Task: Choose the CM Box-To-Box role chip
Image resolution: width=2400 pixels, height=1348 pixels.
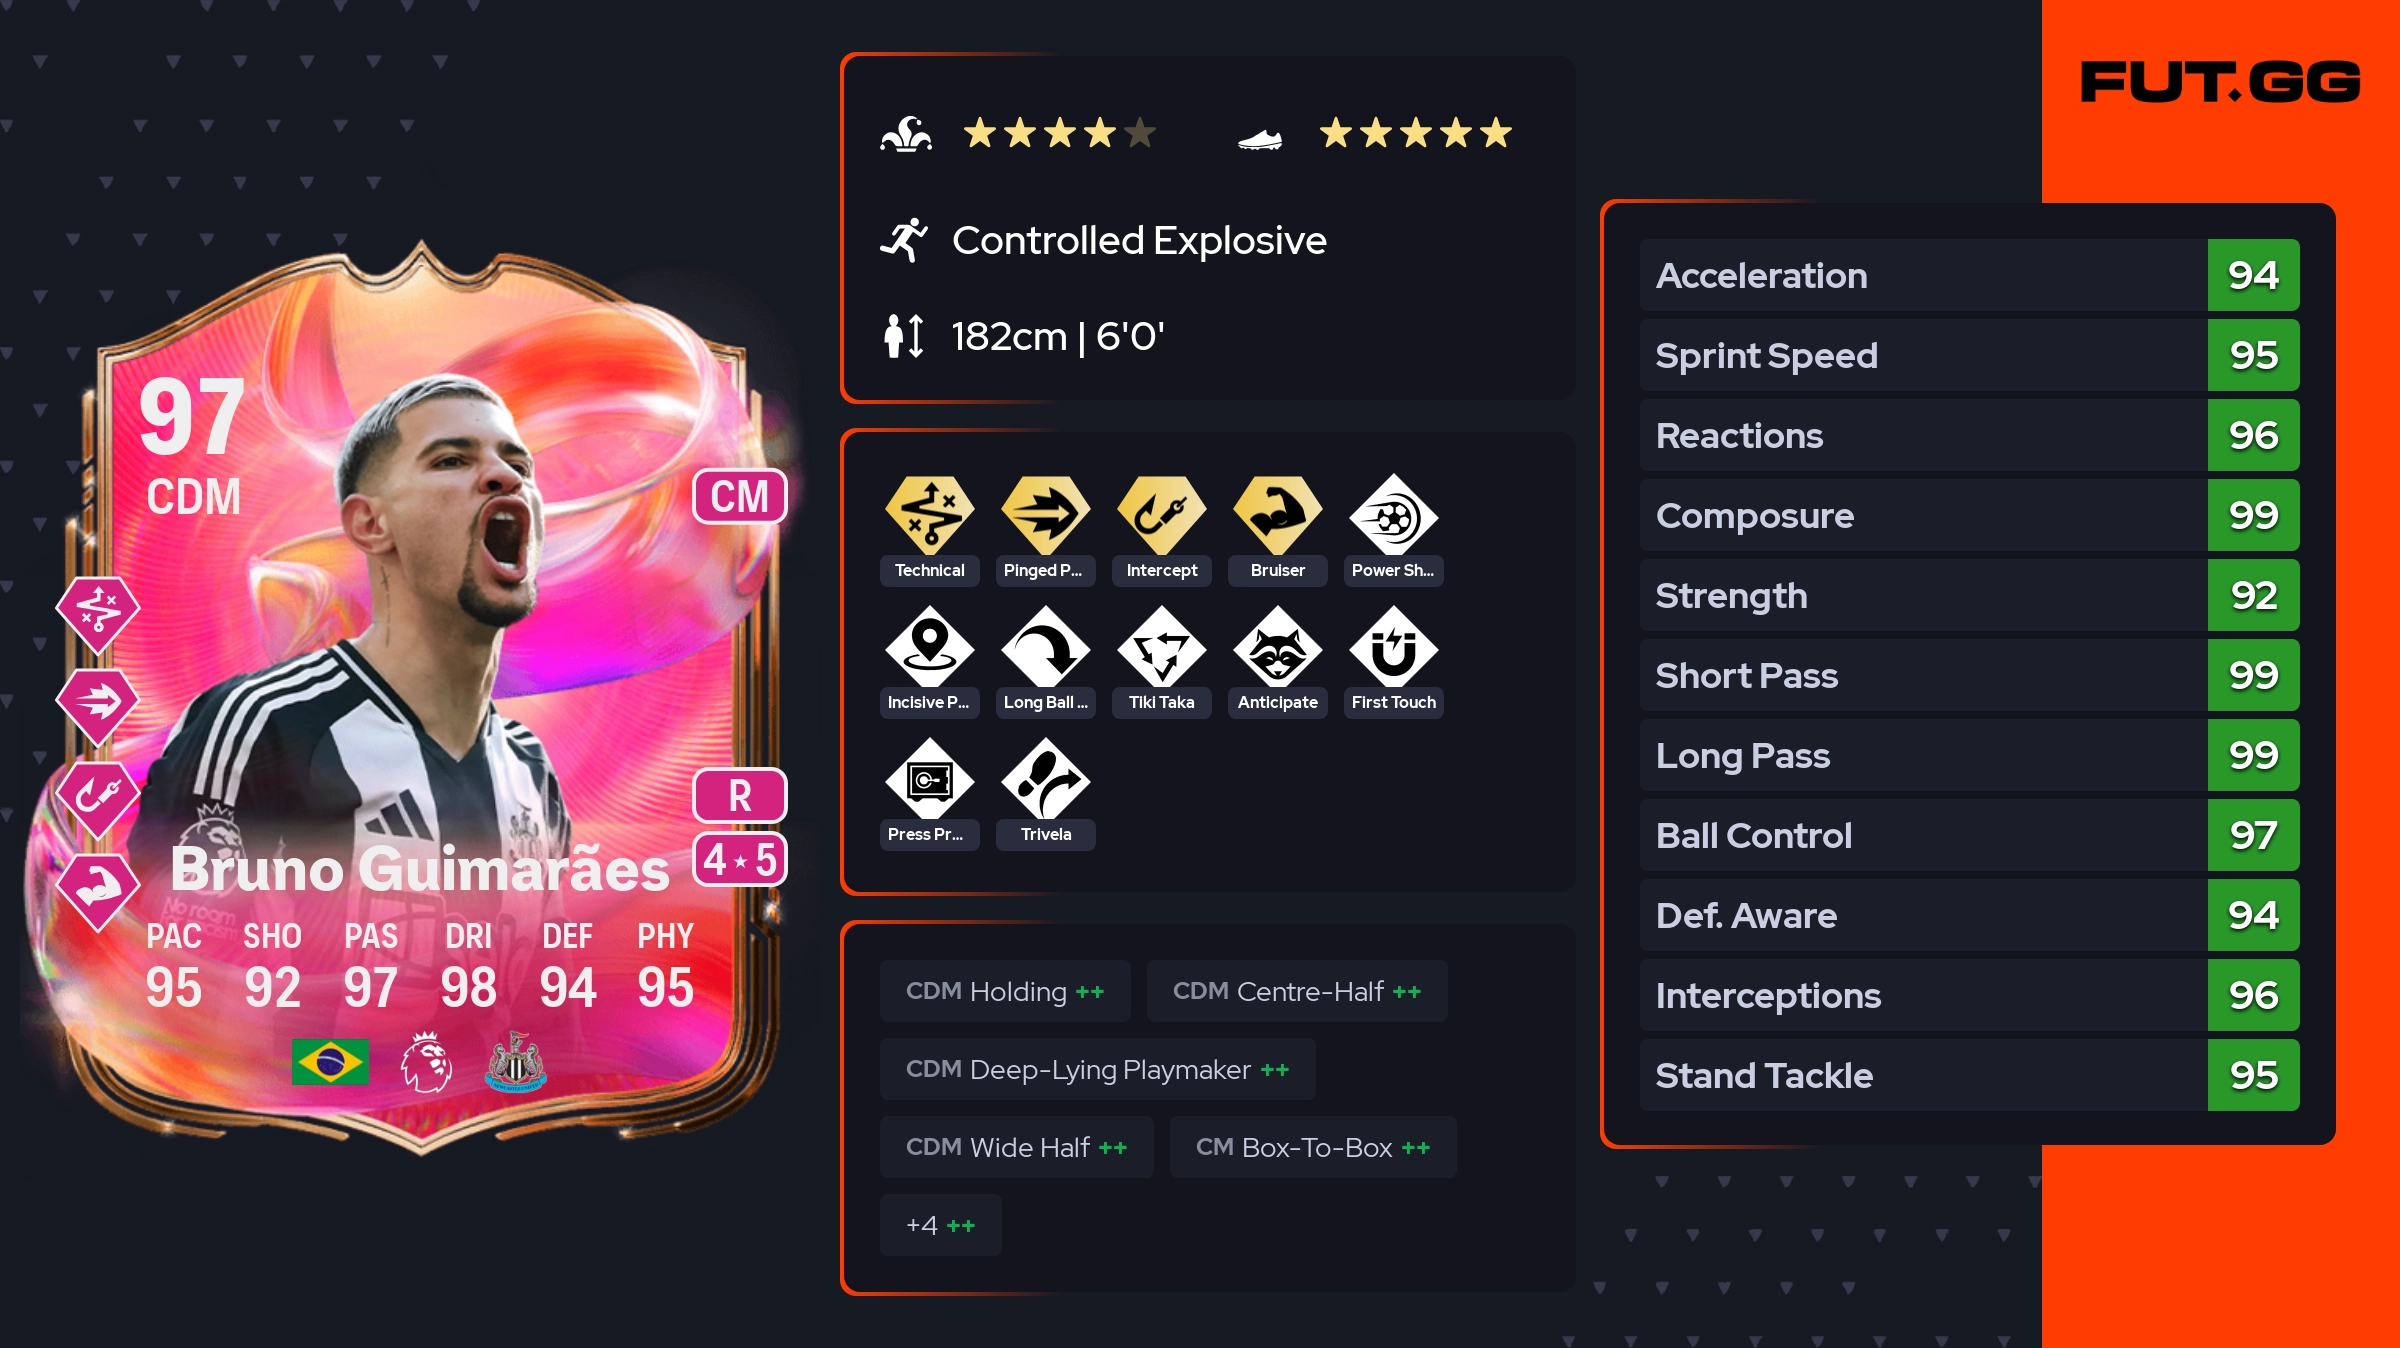Action: 1313,1147
